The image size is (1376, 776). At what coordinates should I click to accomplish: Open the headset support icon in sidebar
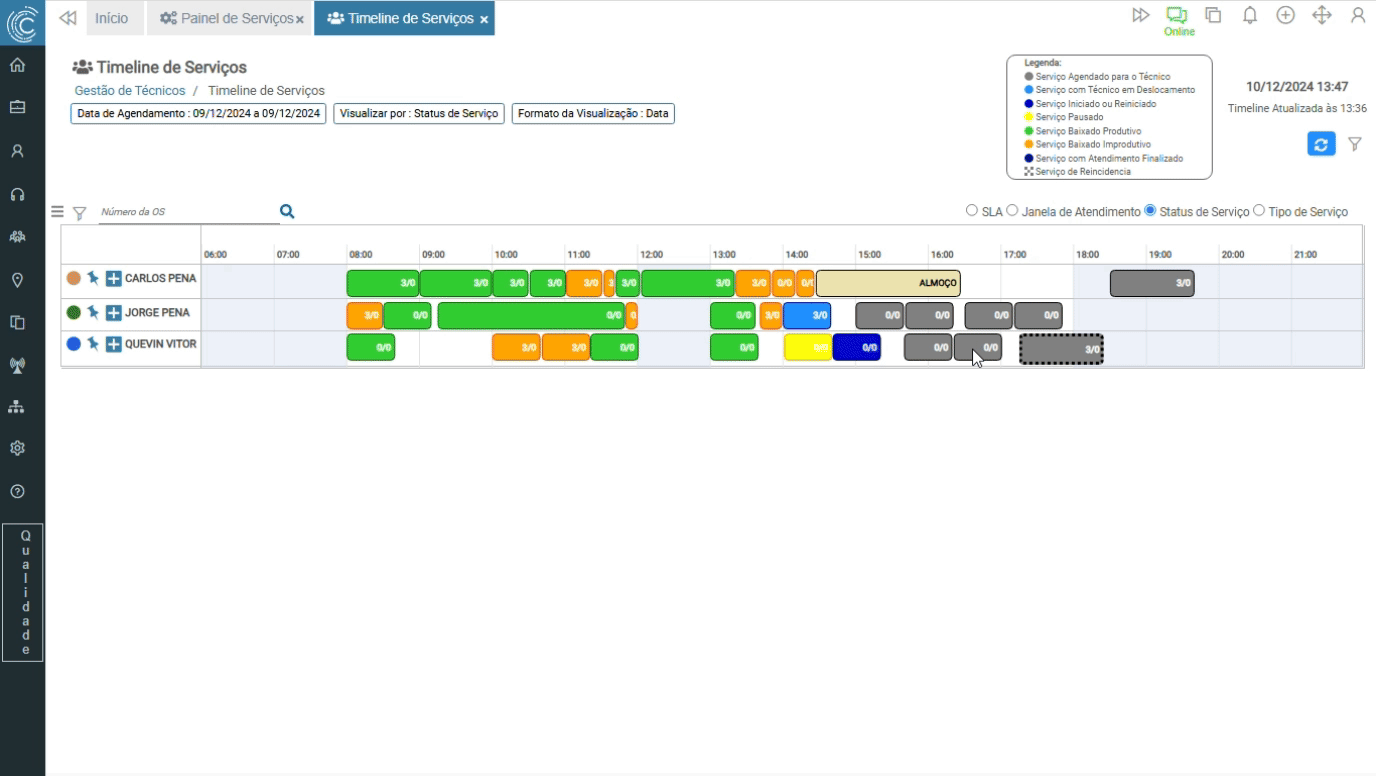(x=17, y=194)
